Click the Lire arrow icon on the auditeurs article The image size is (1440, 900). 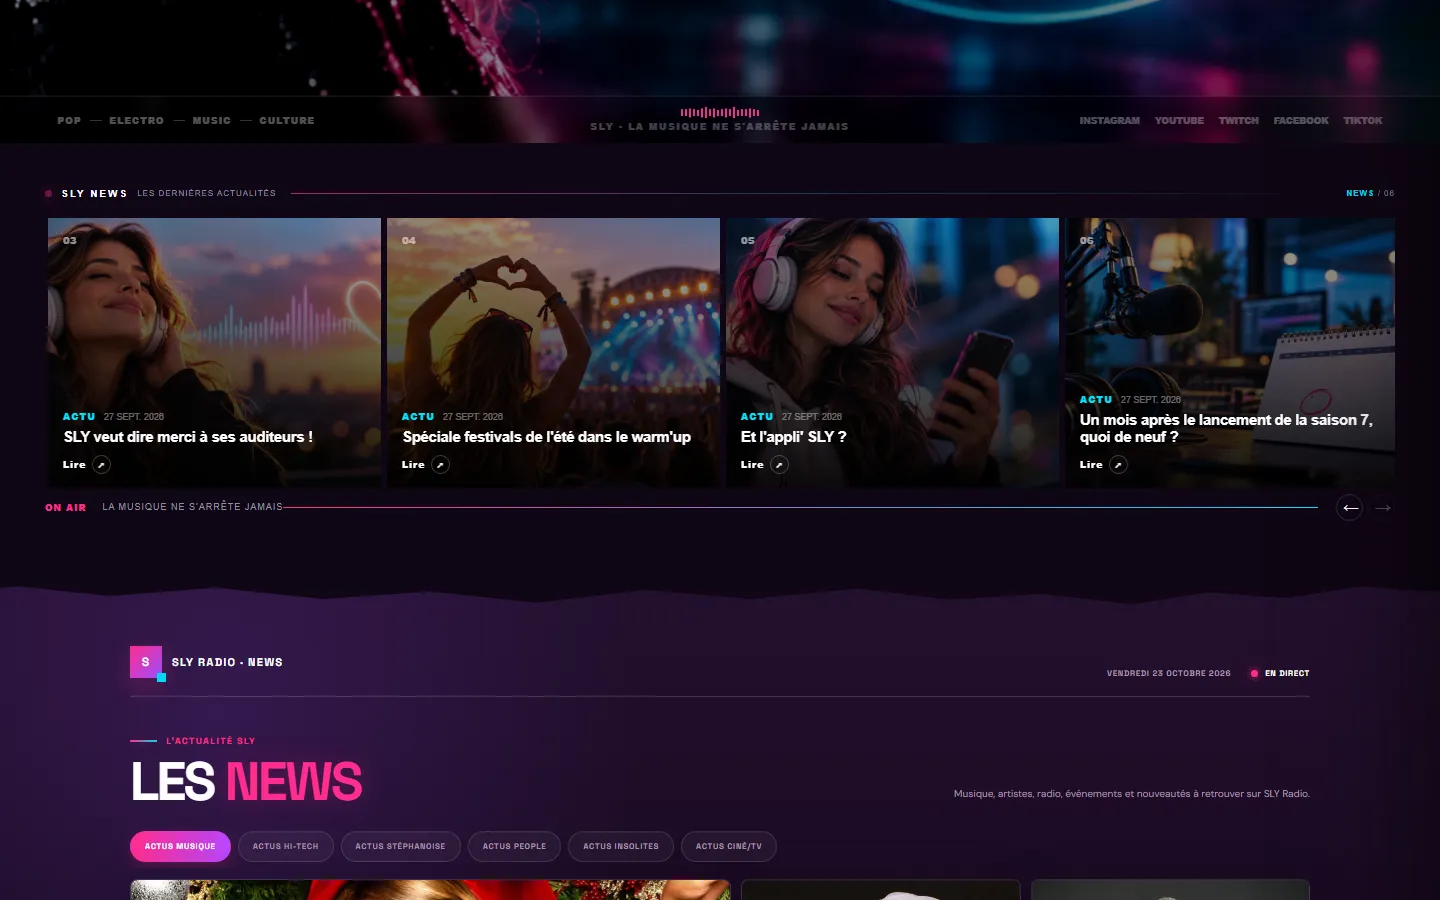pos(101,465)
